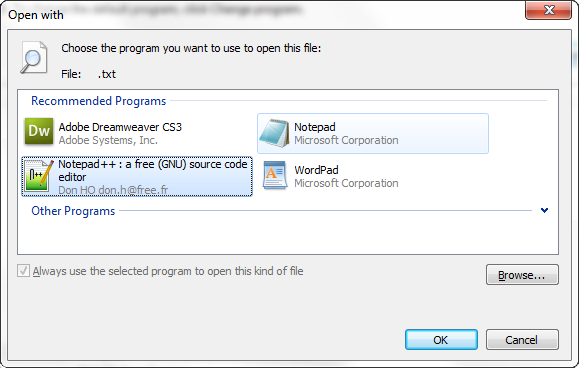Click the Always use the selected program label
The image size is (579, 368).
[x=168, y=271]
